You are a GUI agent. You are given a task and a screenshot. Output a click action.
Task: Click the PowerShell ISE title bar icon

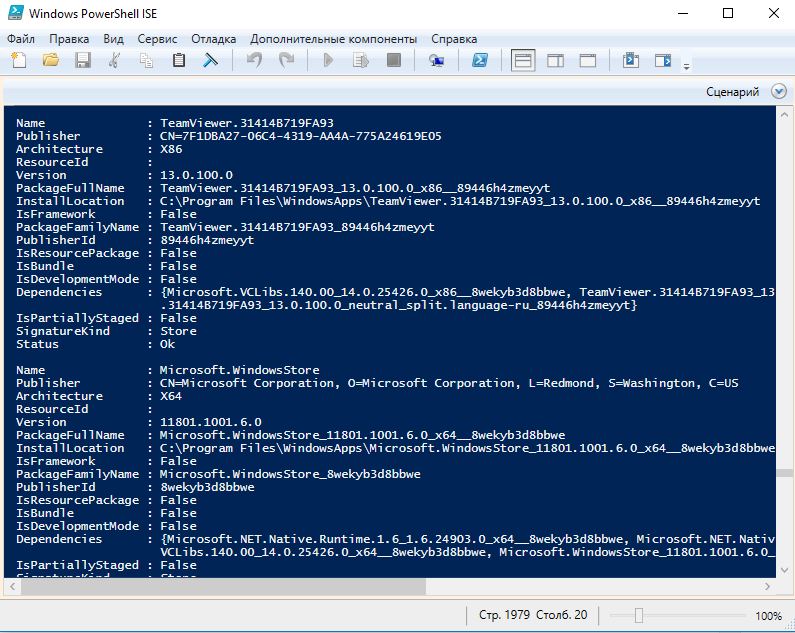15,13
